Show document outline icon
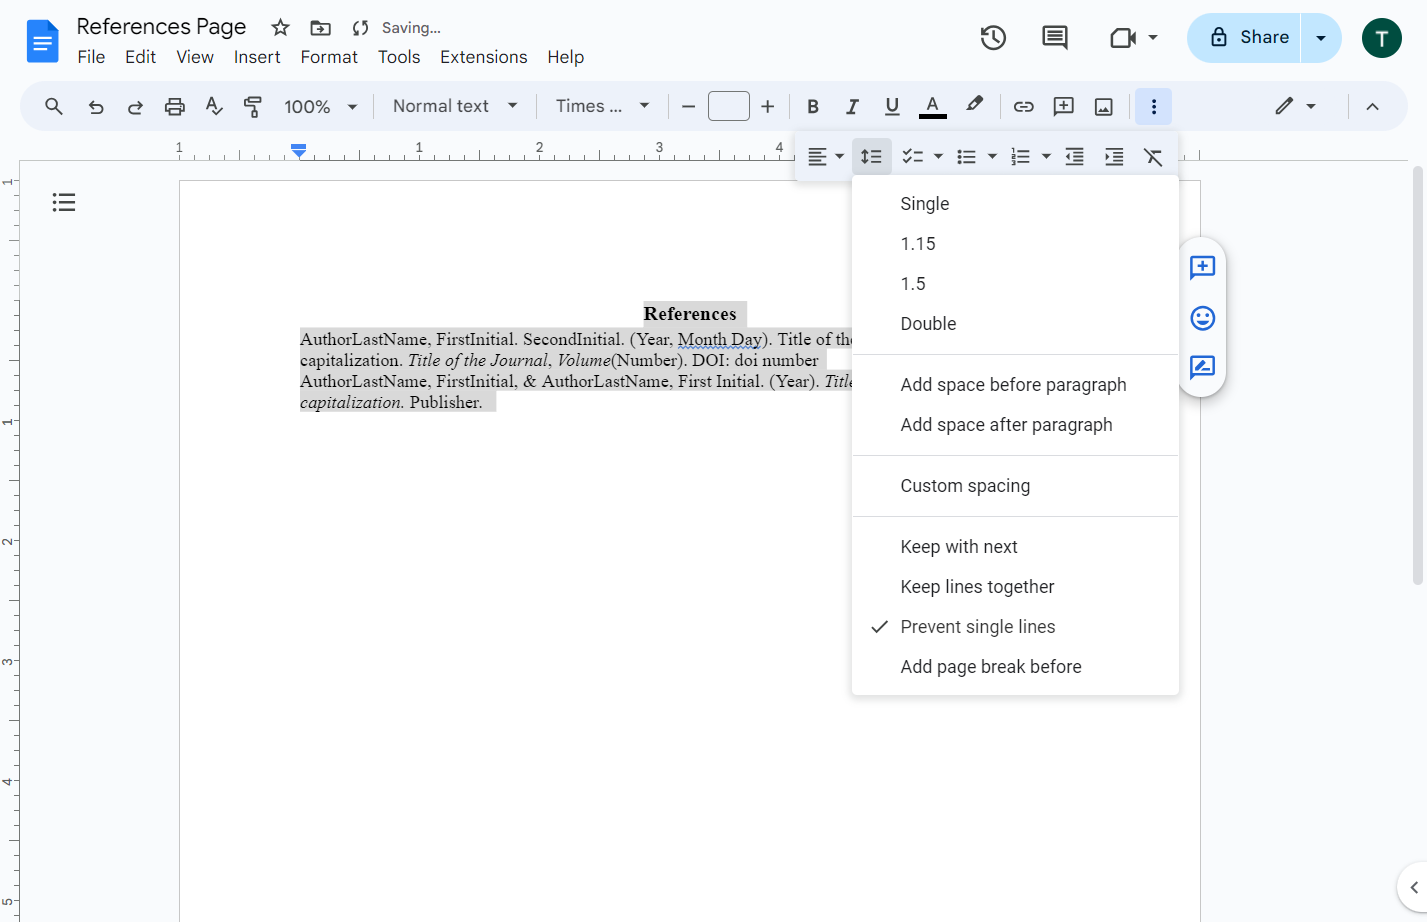This screenshot has width=1427, height=922. [x=64, y=203]
